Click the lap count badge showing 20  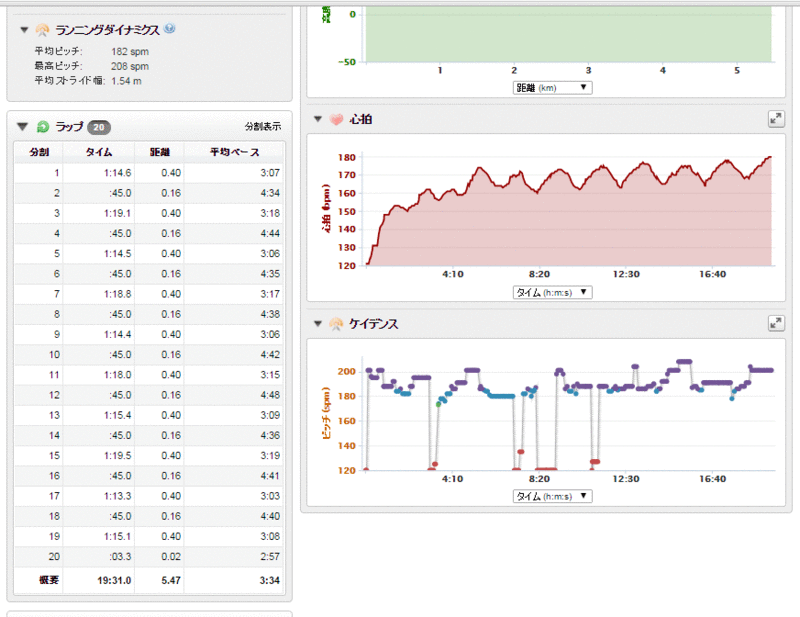[98, 127]
